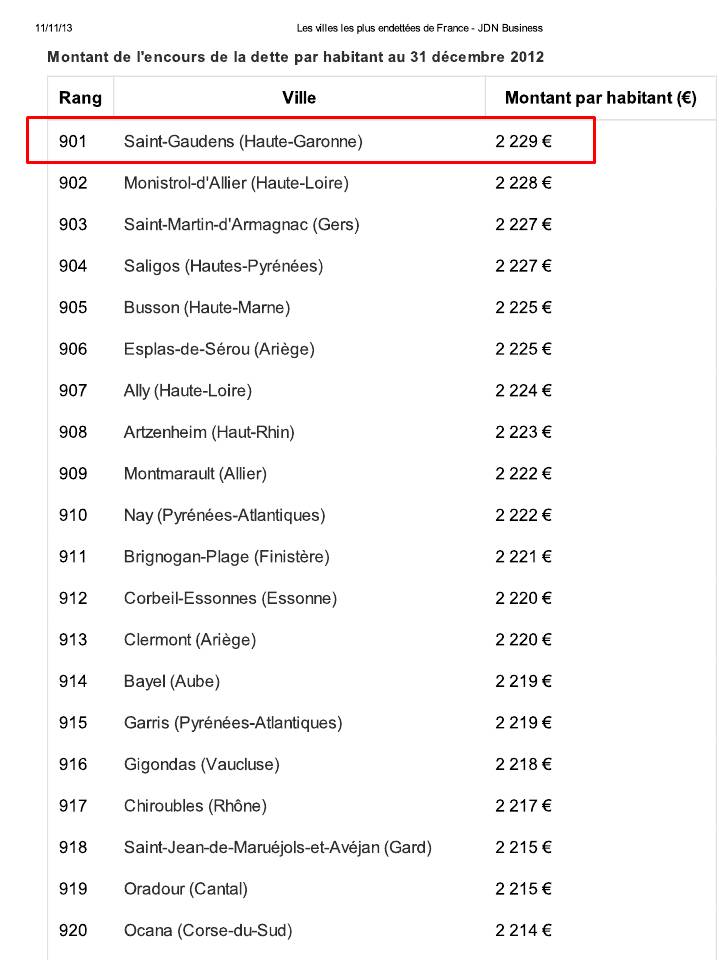This screenshot has width=720, height=960.
Task: Click the 2 219 € amount for Bayel
Action: click(x=523, y=681)
